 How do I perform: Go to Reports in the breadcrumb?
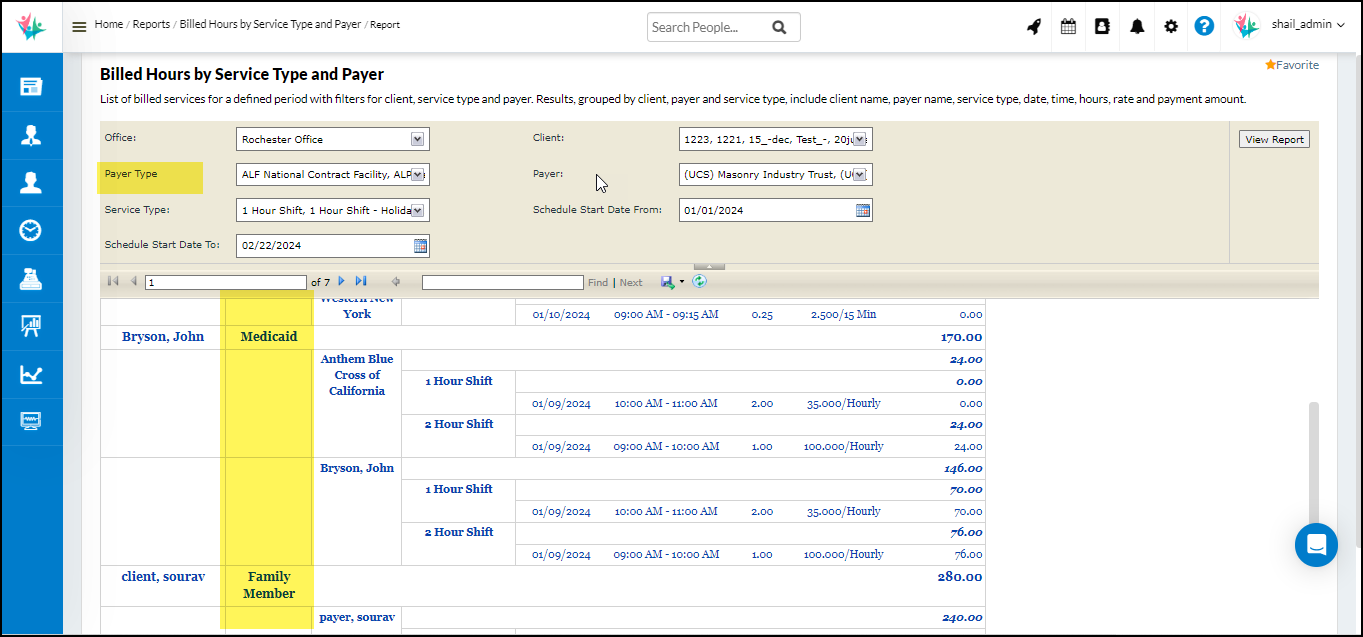[151, 24]
